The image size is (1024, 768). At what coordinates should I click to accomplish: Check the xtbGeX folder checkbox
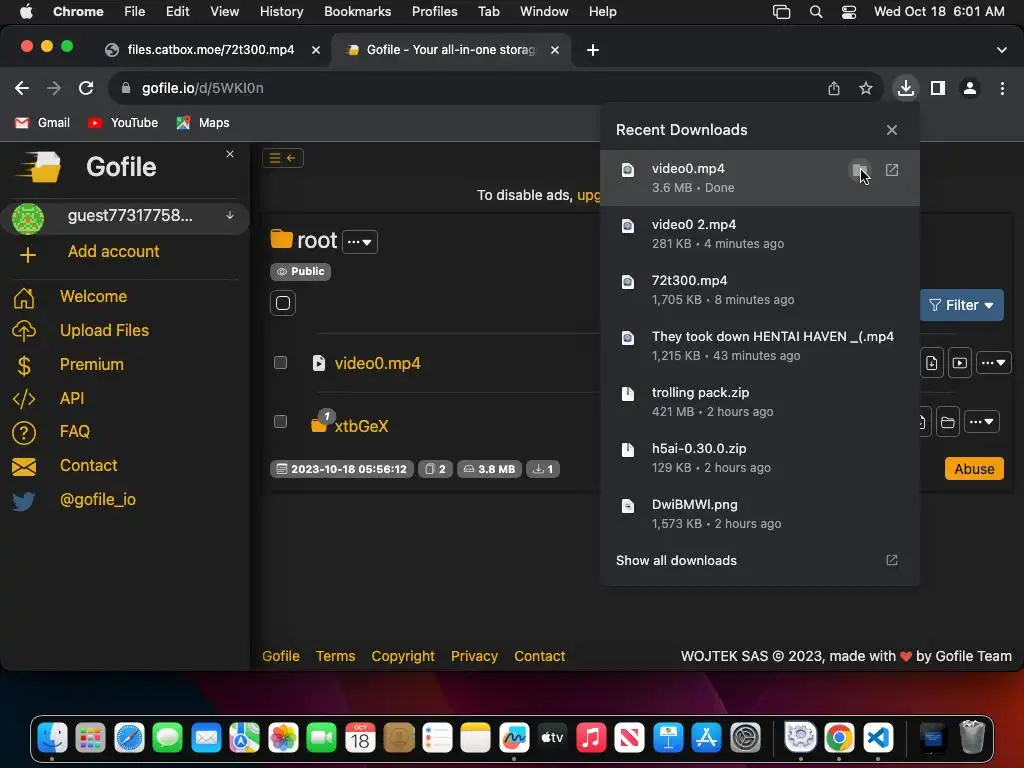tap(280, 421)
